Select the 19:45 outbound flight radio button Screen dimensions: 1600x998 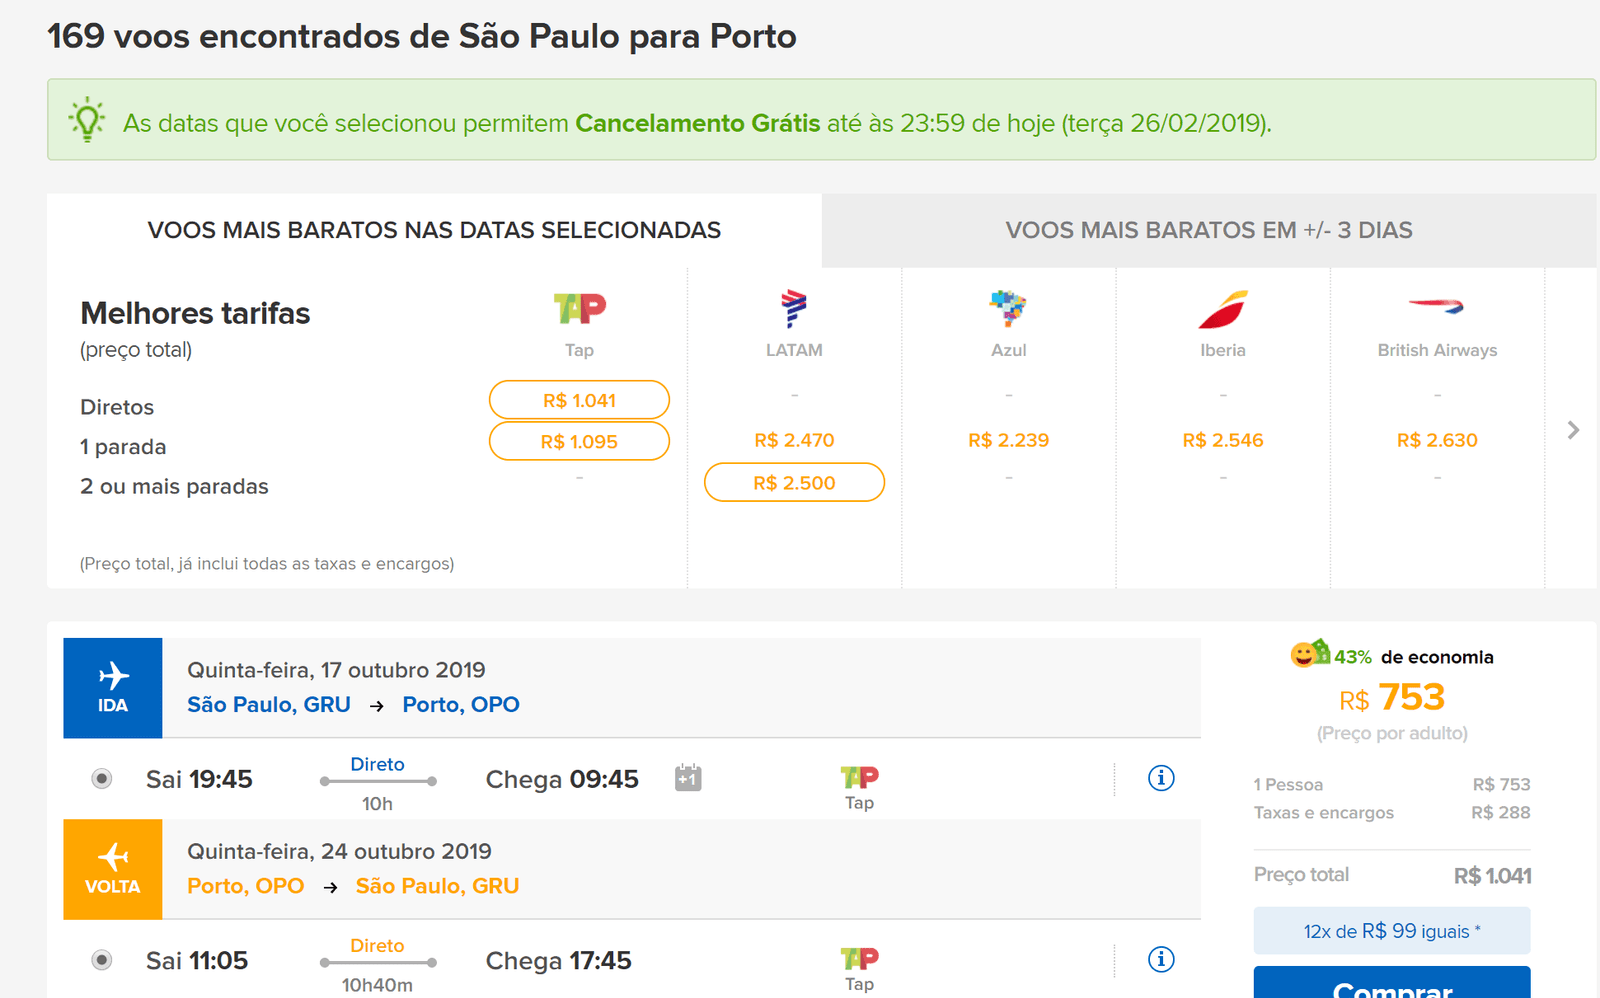pyautogui.click(x=102, y=779)
